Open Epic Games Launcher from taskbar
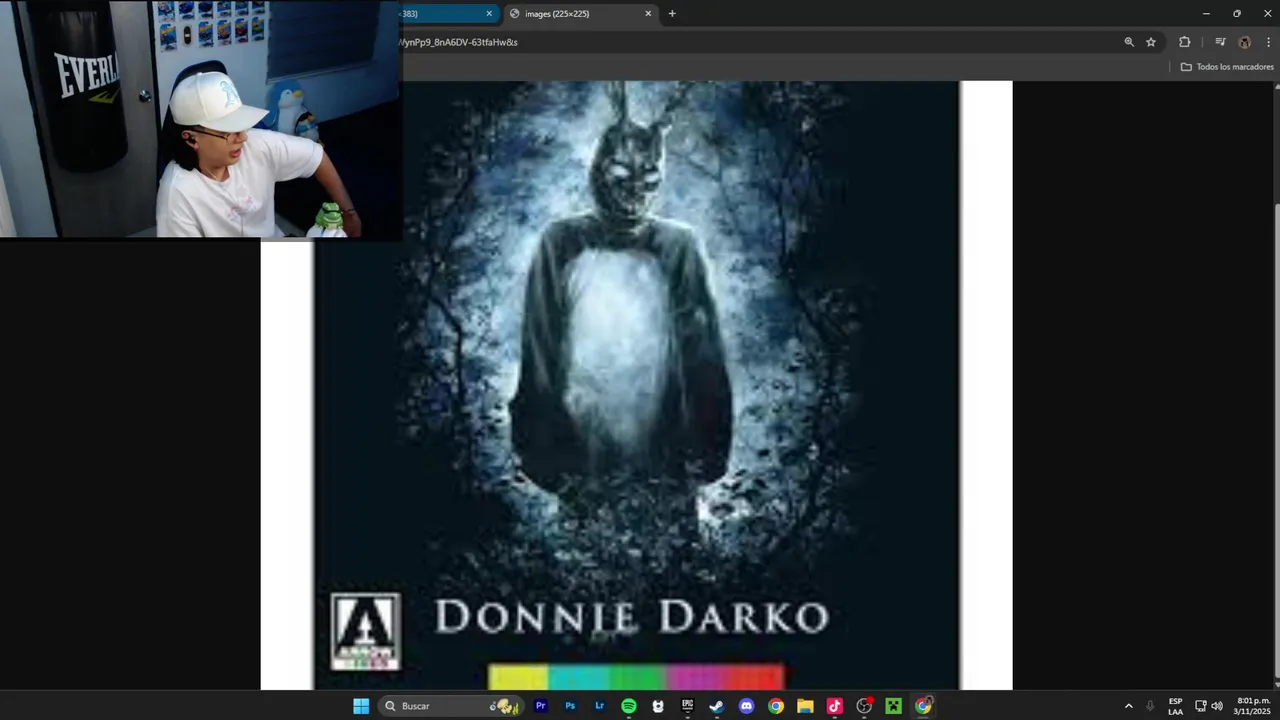 click(687, 706)
